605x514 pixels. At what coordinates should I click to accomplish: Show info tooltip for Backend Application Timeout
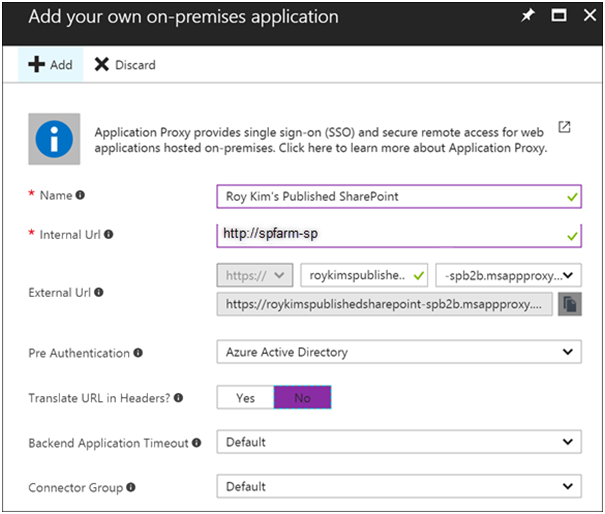[196, 443]
